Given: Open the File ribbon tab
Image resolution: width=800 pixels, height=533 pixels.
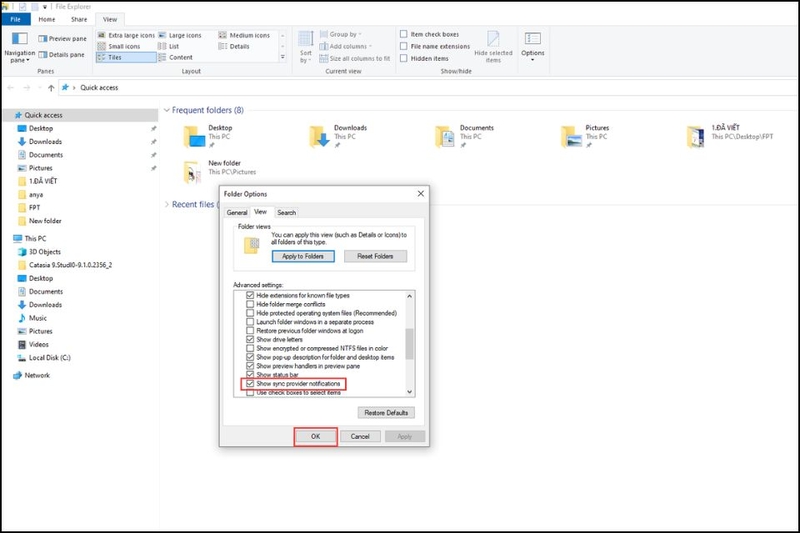Looking at the screenshot, I should 16,19.
